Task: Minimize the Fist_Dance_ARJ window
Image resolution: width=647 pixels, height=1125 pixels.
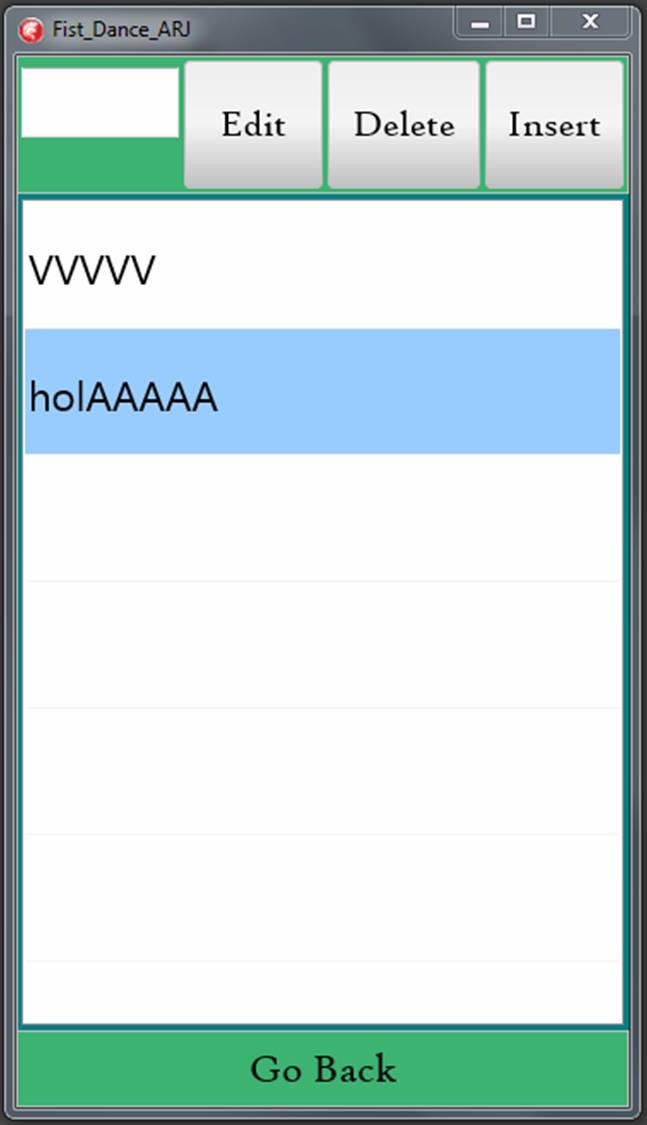Action: coord(480,23)
